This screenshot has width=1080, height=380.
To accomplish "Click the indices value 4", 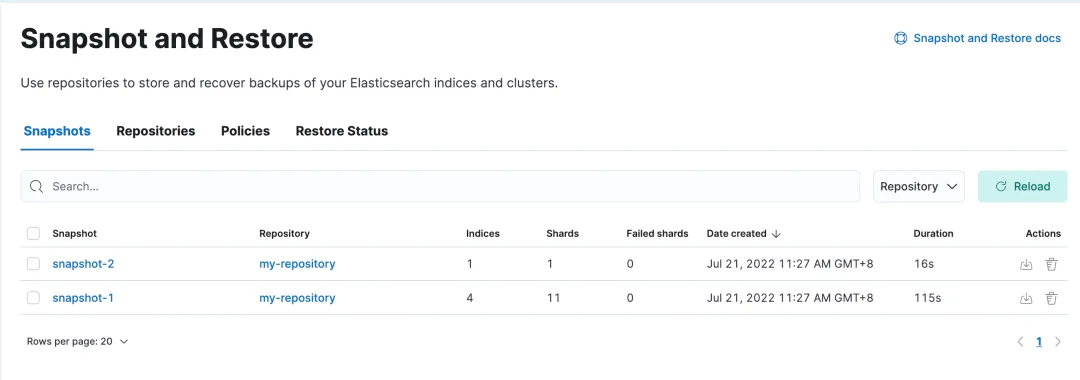I will click(470, 297).
